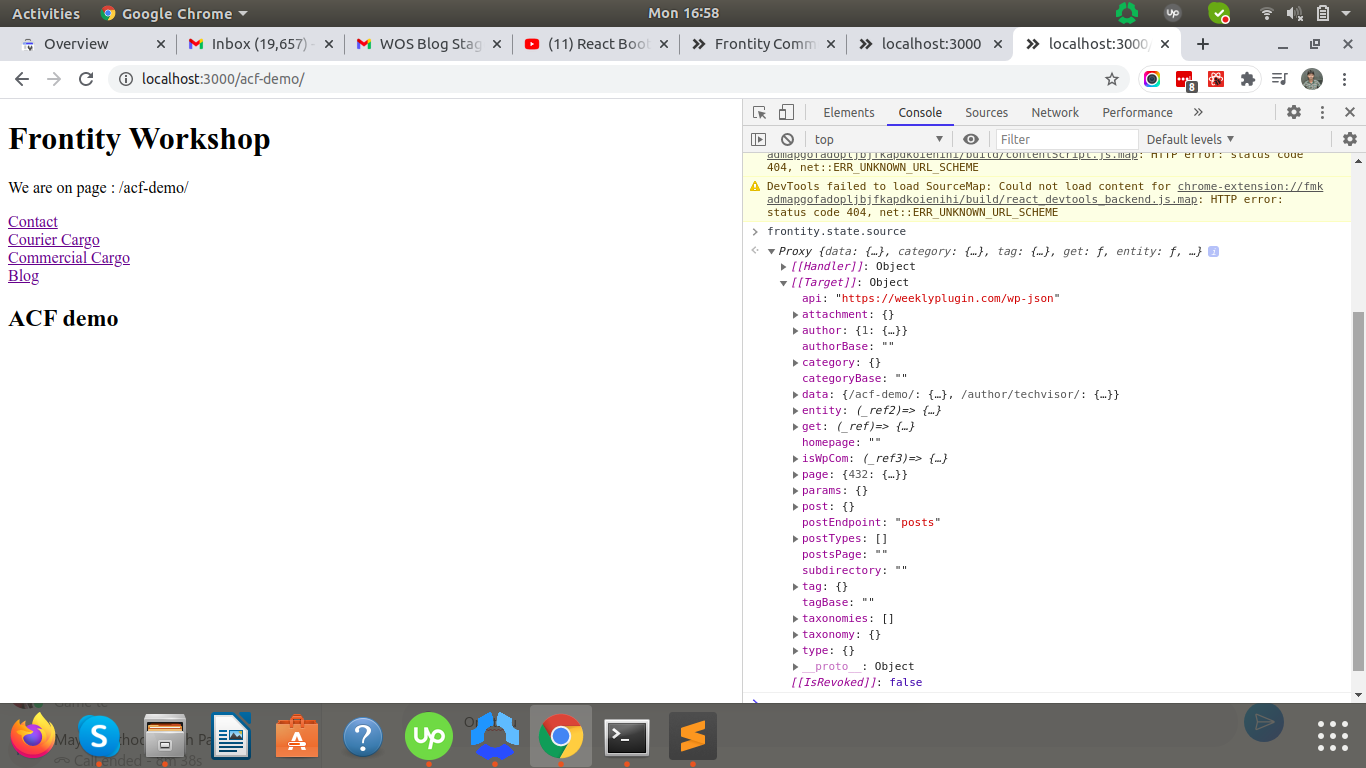The height and width of the screenshot is (768, 1366).
Task: Click the inspect element picker icon
Action: pyautogui.click(x=759, y=113)
